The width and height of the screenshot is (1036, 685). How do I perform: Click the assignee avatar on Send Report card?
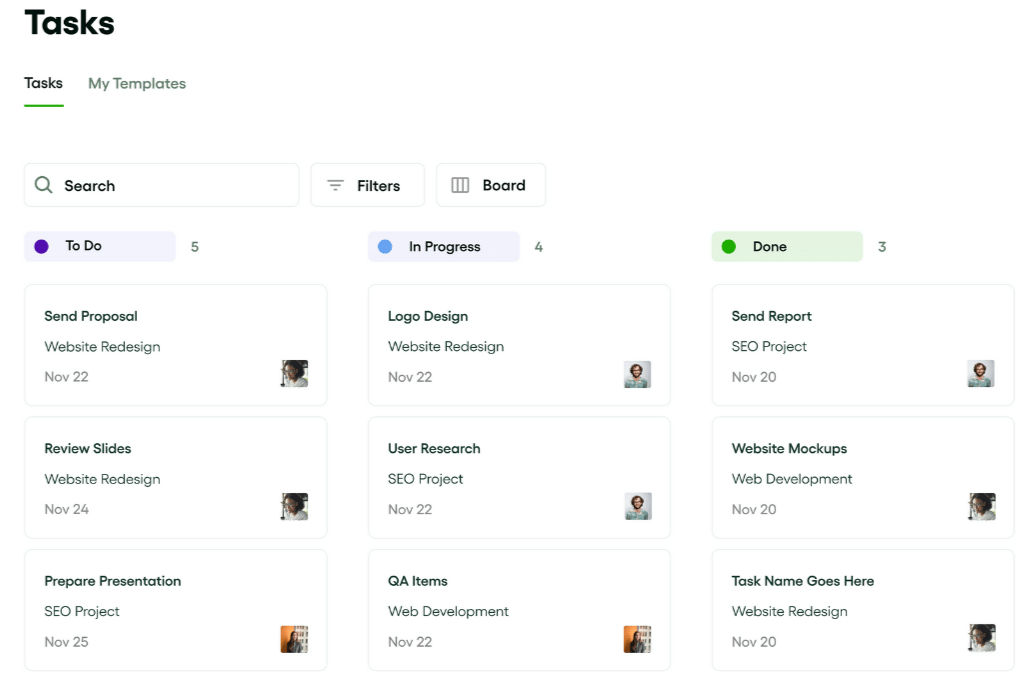coord(981,374)
